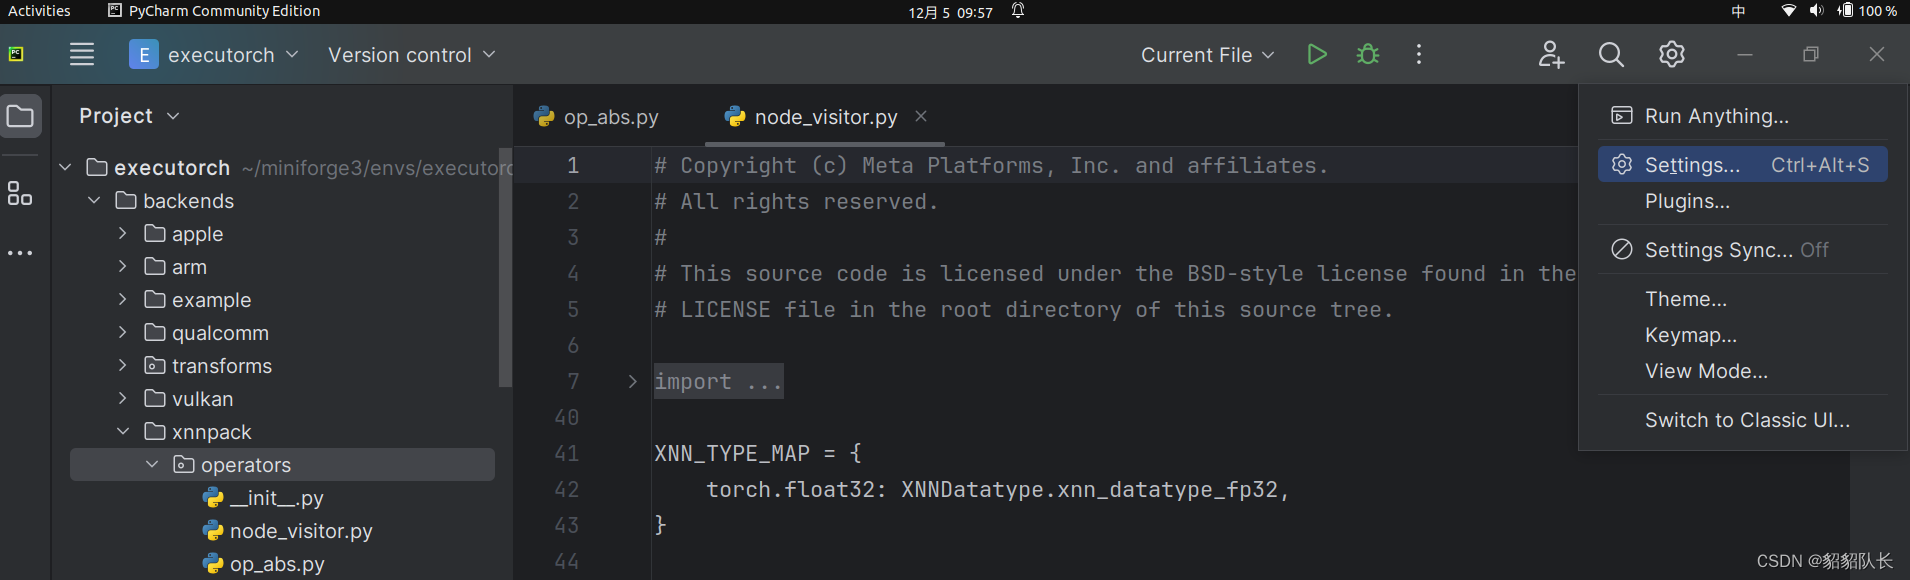Open View Mode... menu entry
This screenshot has height=580, width=1910.
click(x=1742, y=371)
